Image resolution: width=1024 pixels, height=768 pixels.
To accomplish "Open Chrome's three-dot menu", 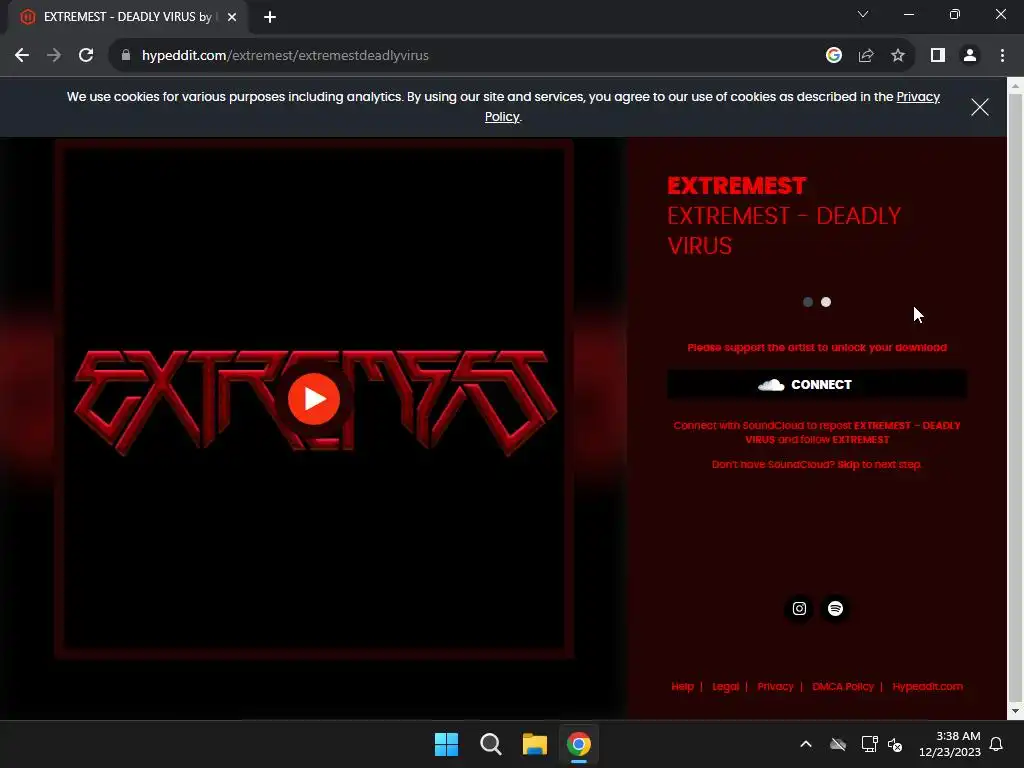I will click(1002, 56).
